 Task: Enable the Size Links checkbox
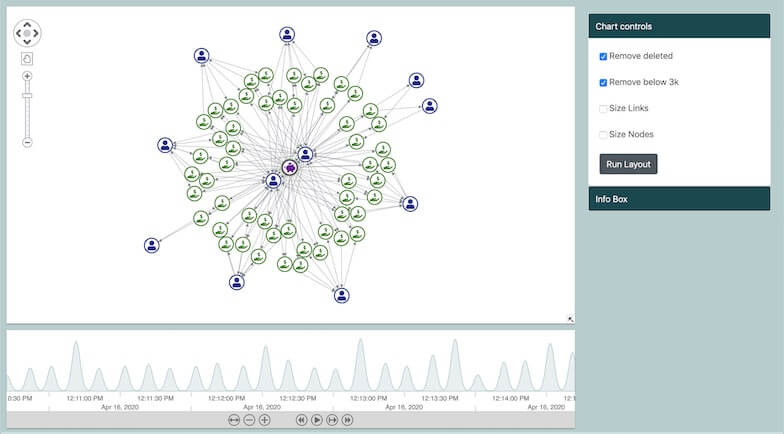point(603,108)
